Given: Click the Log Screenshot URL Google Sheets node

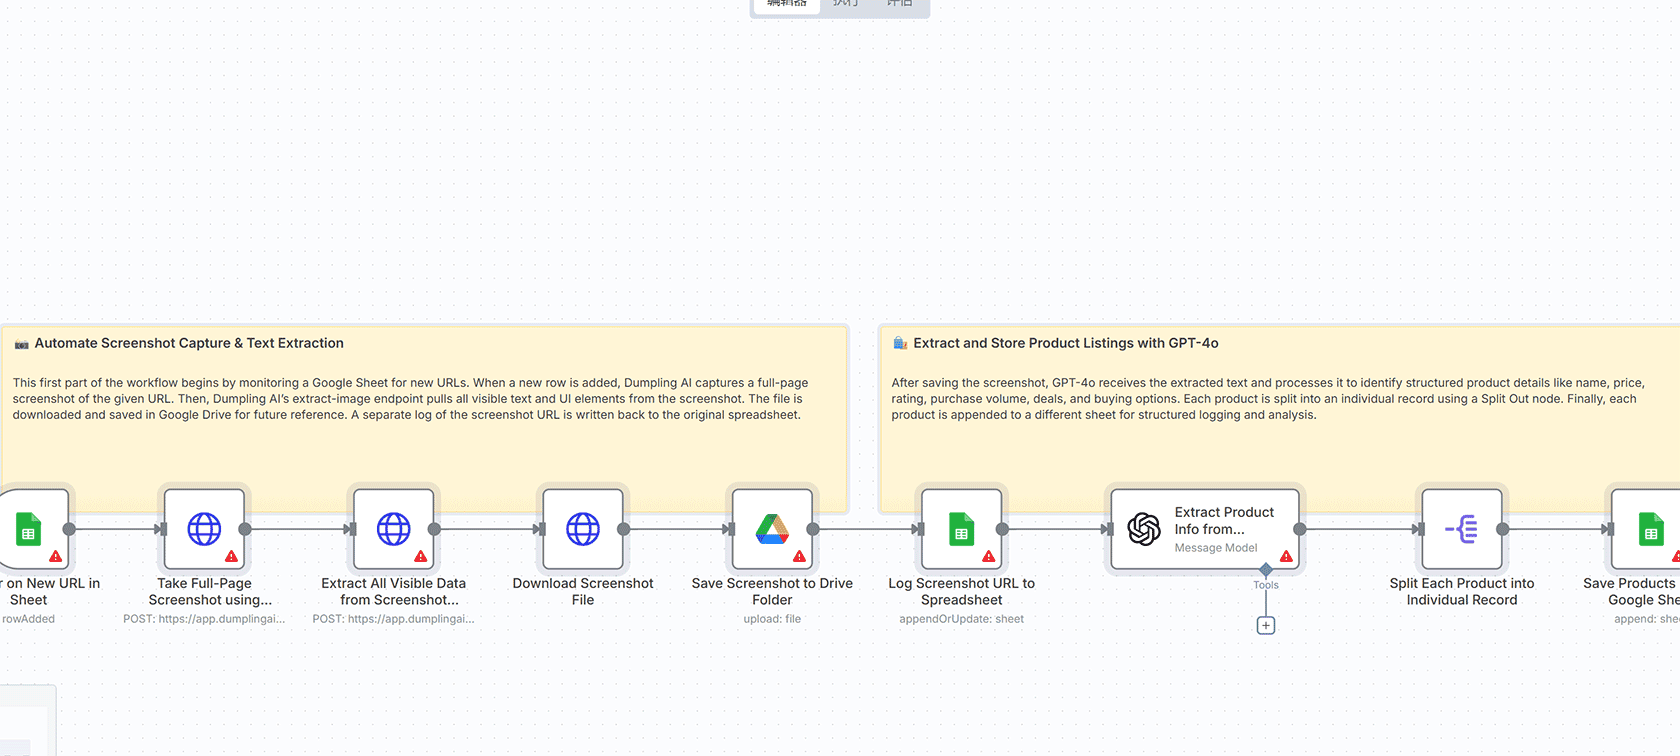Looking at the screenshot, I should click(x=960, y=528).
